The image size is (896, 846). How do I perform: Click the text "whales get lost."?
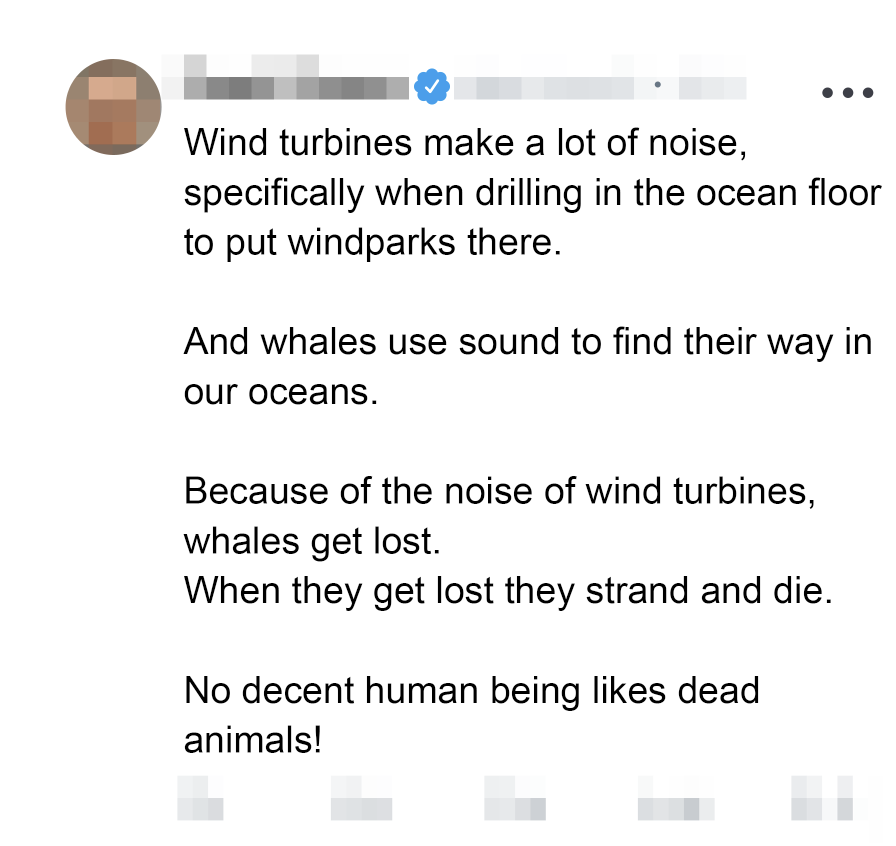312,542
